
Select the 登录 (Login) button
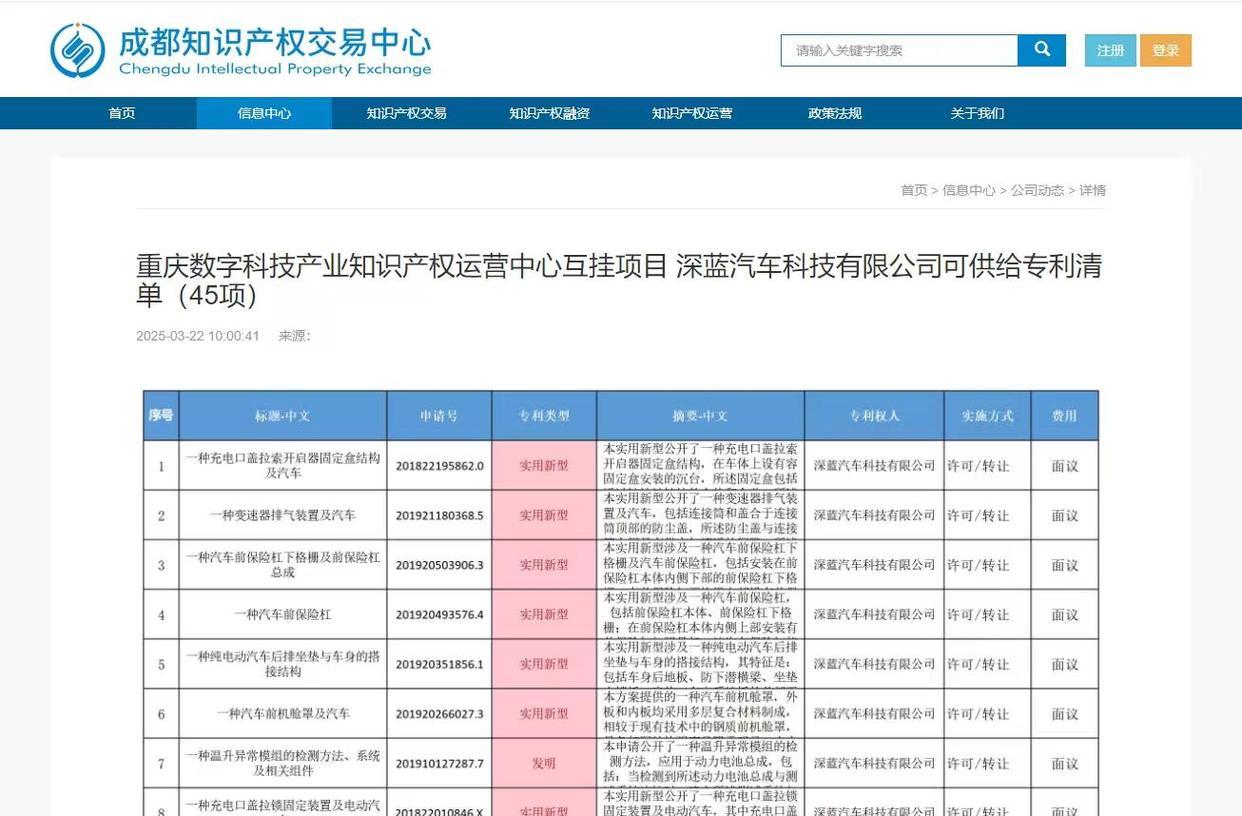tap(1166, 48)
